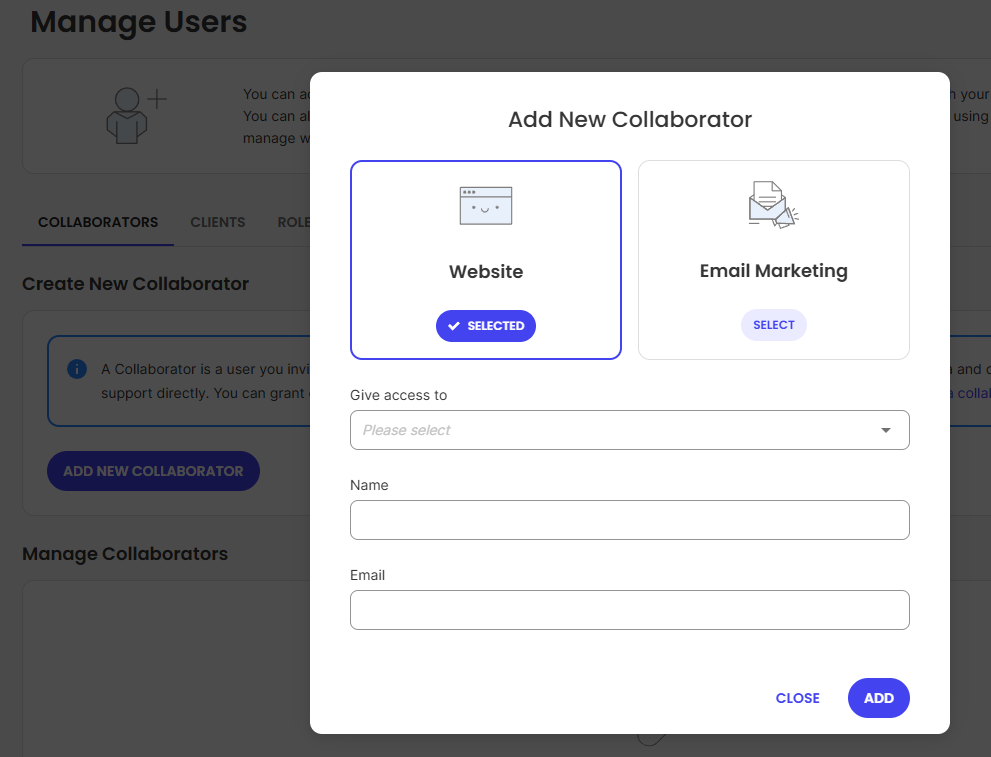Select the Website card title
The height and width of the screenshot is (757, 991).
click(485, 272)
